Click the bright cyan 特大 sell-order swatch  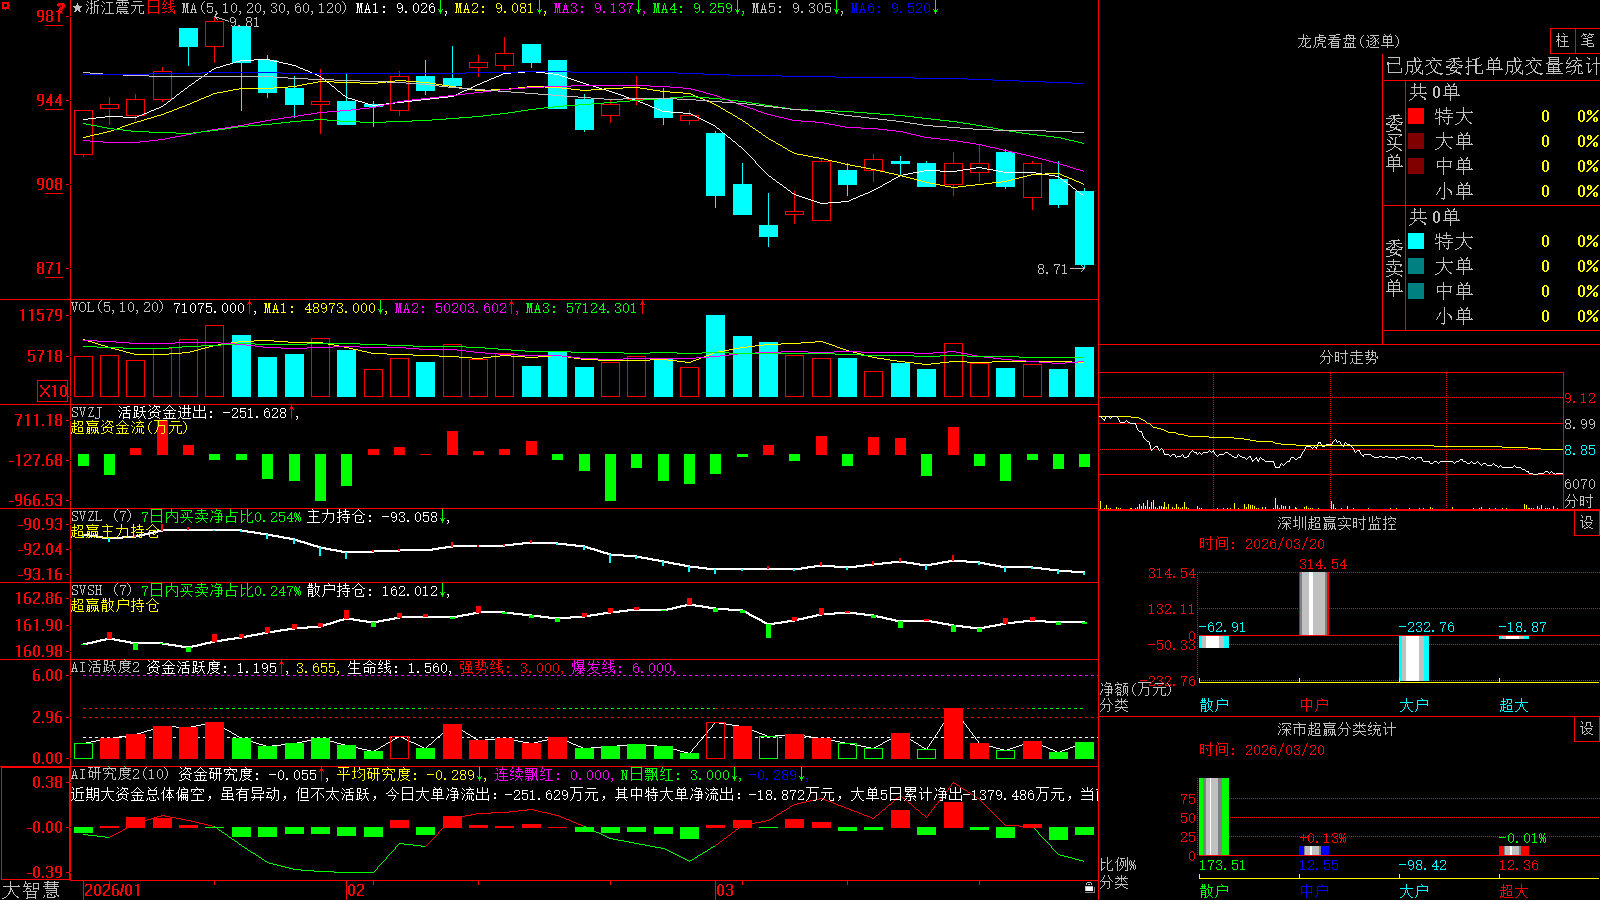(x=1416, y=241)
